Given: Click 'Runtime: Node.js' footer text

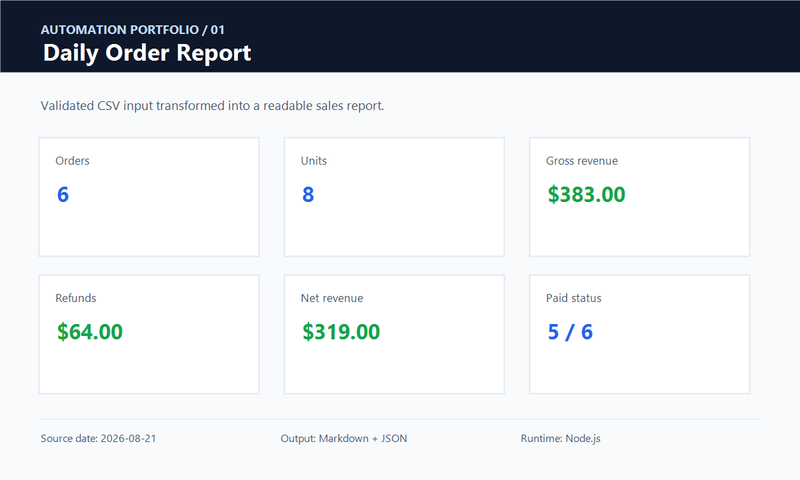Looking at the screenshot, I should pyautogui.click(x=561, y=438).
